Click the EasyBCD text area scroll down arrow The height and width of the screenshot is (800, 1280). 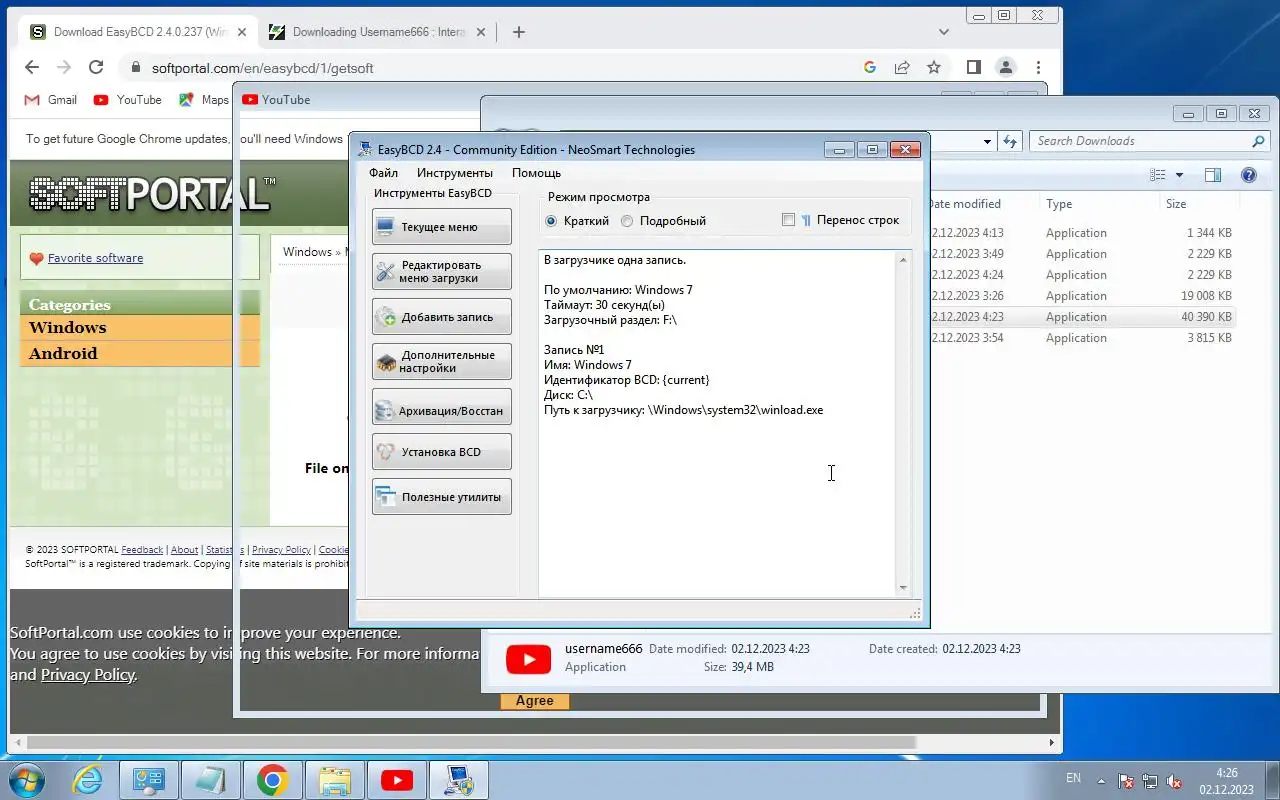pos(903,588)
